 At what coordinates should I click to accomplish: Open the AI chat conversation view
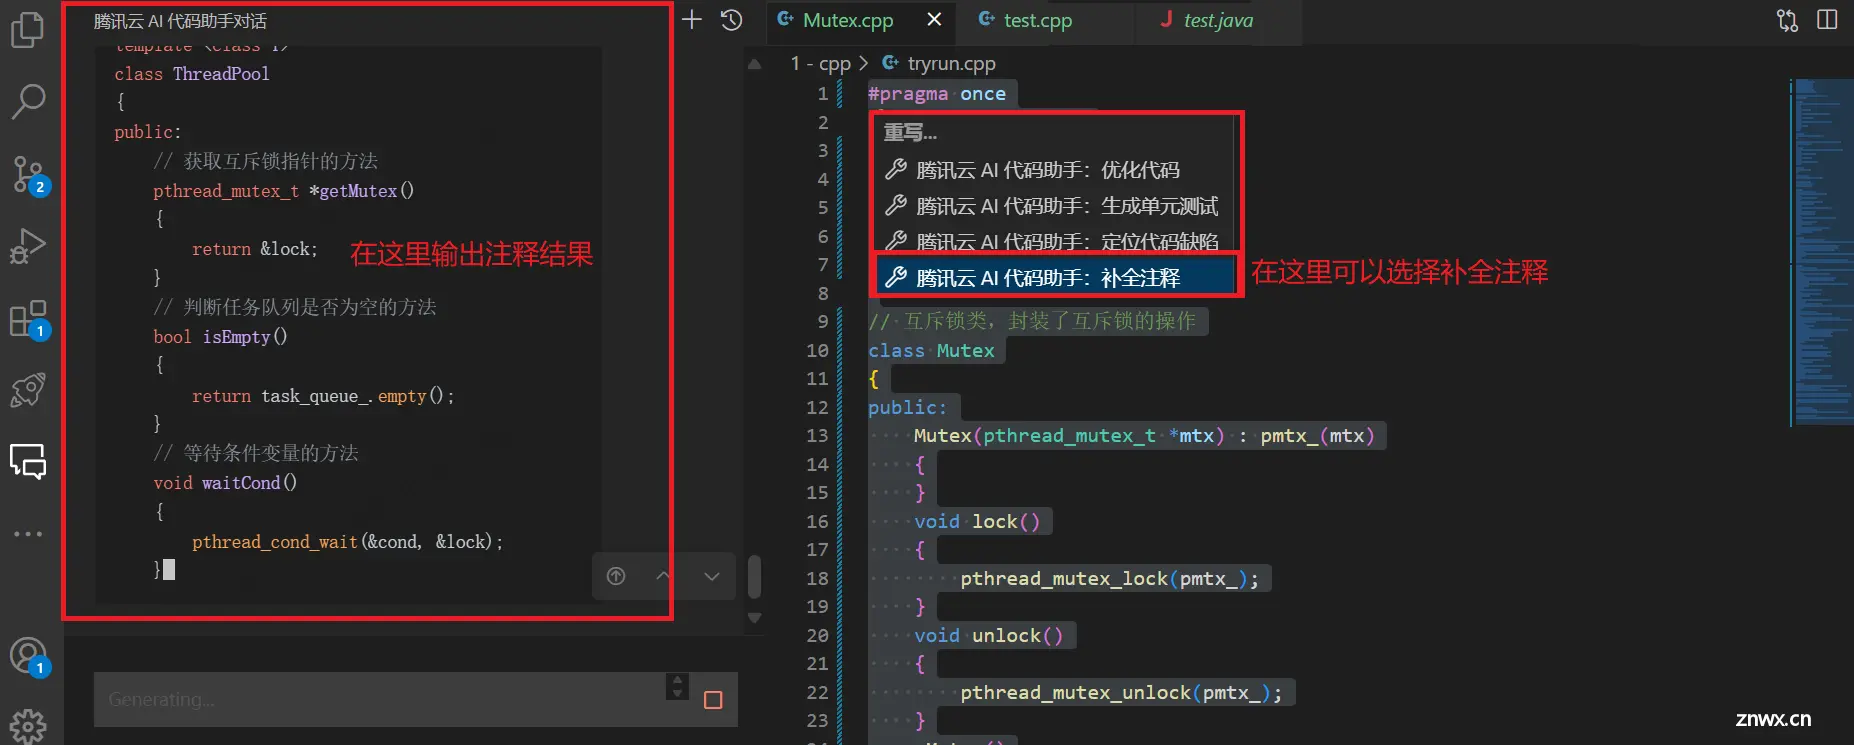coord(28,462)
